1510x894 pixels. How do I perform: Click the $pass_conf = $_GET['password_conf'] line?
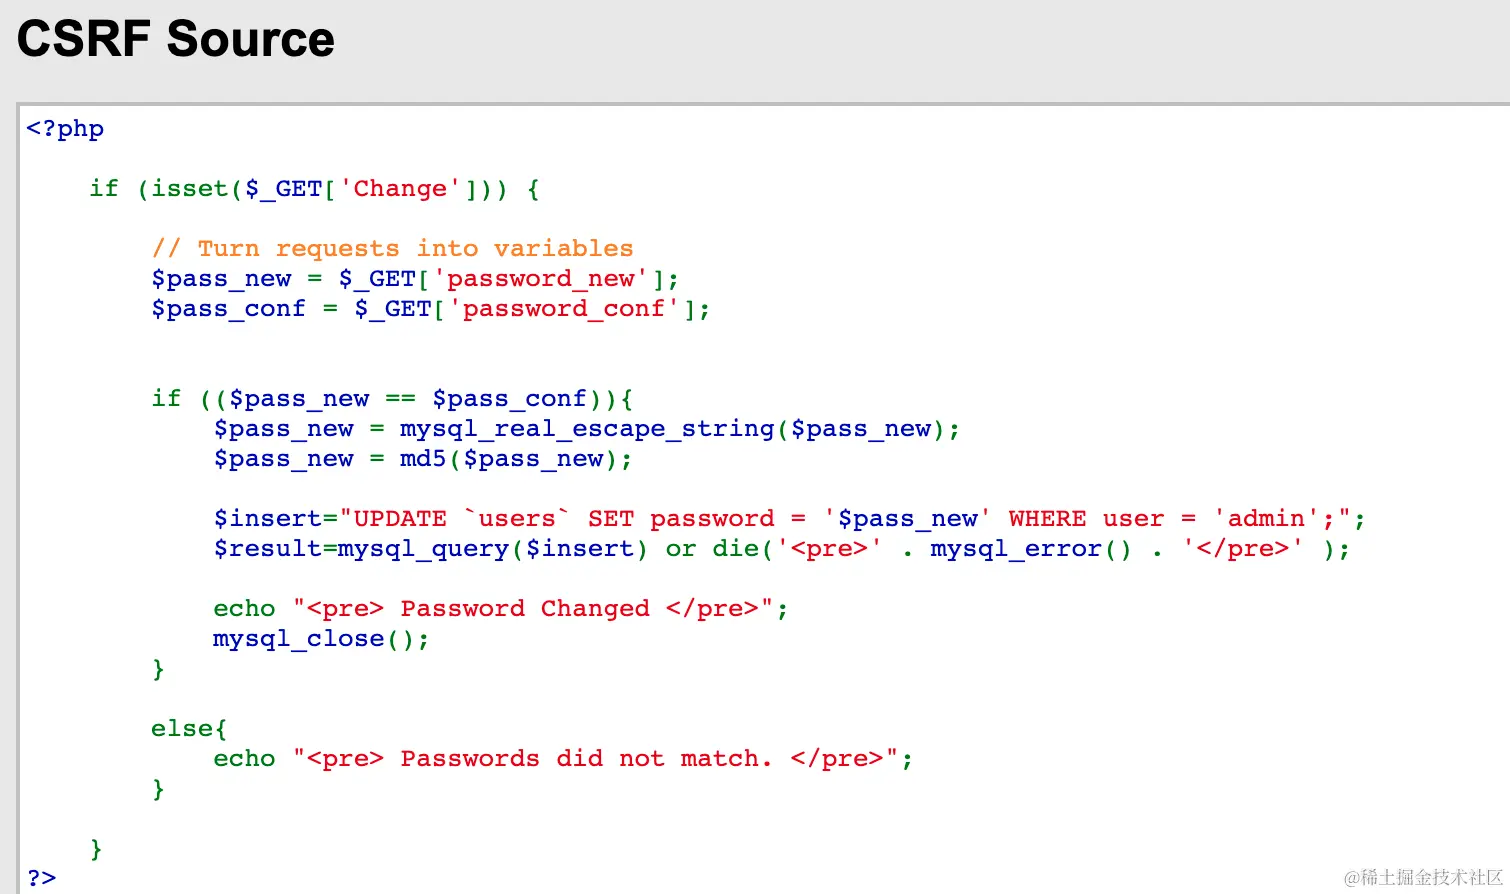click(x=431, y=309)
